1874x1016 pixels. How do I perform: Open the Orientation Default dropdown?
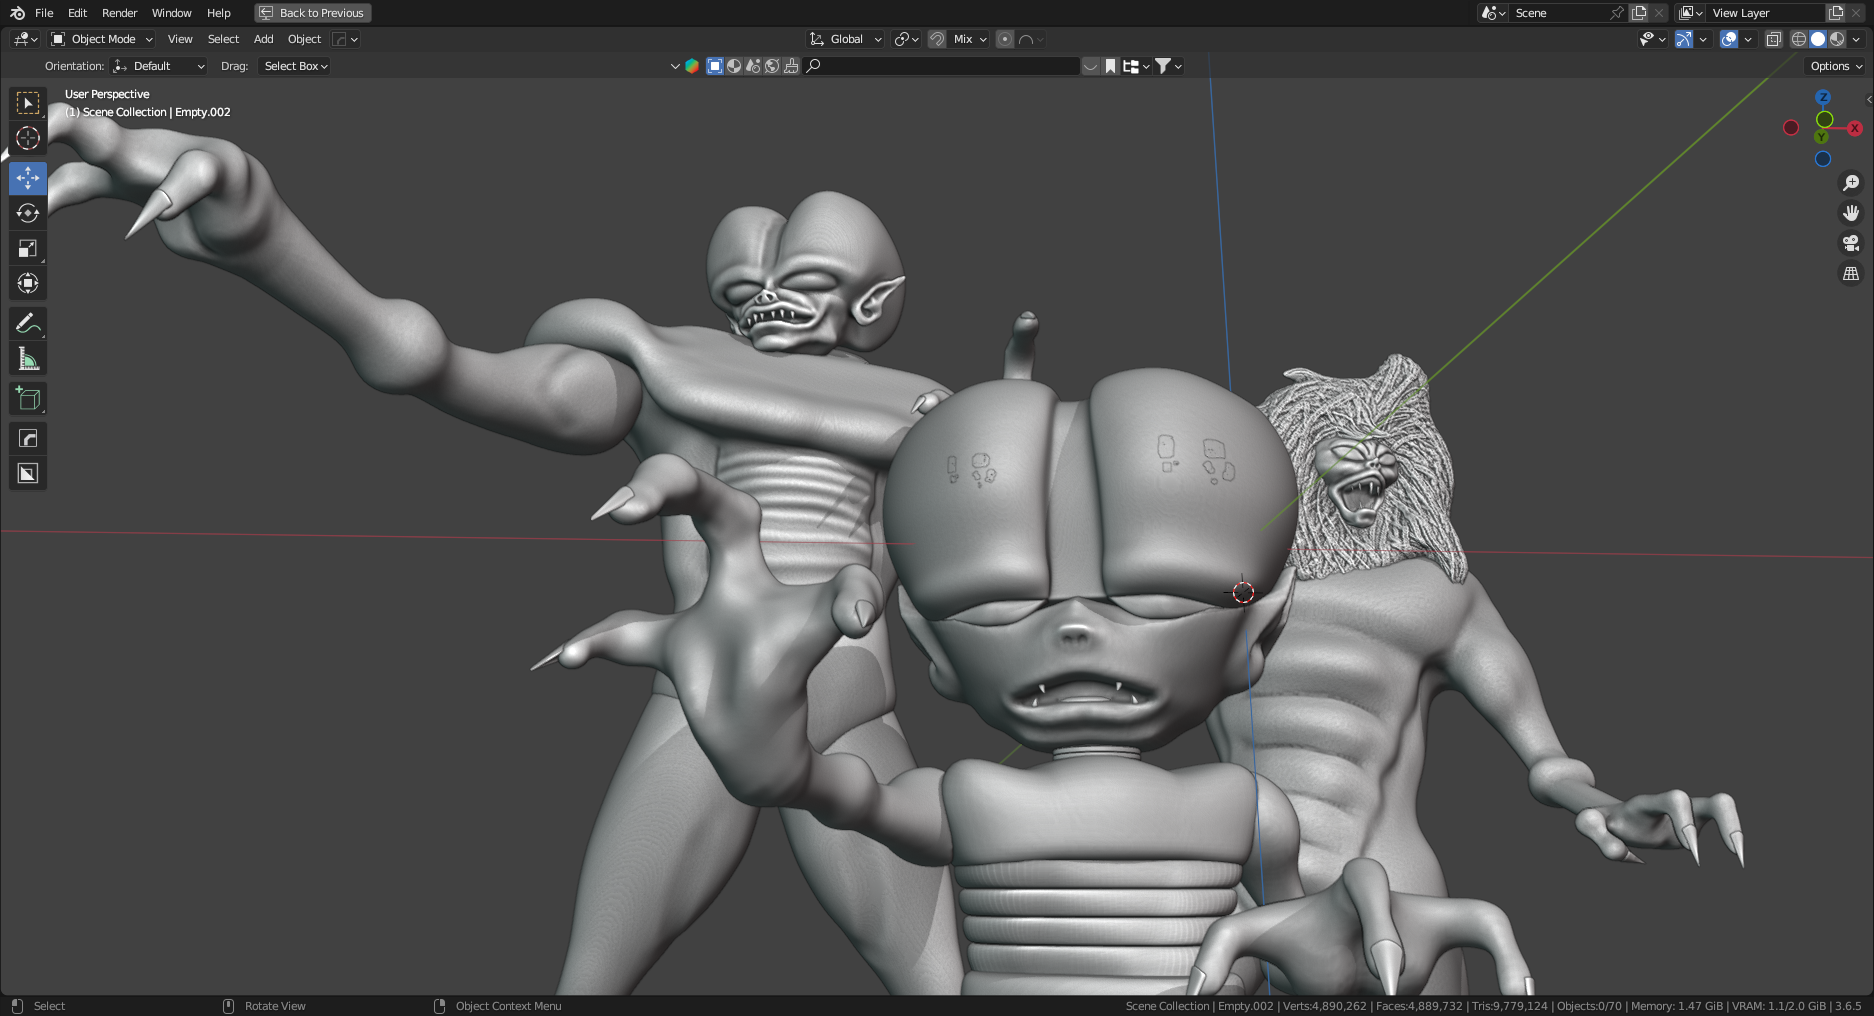pyautogui.click(x=159, y=66)
